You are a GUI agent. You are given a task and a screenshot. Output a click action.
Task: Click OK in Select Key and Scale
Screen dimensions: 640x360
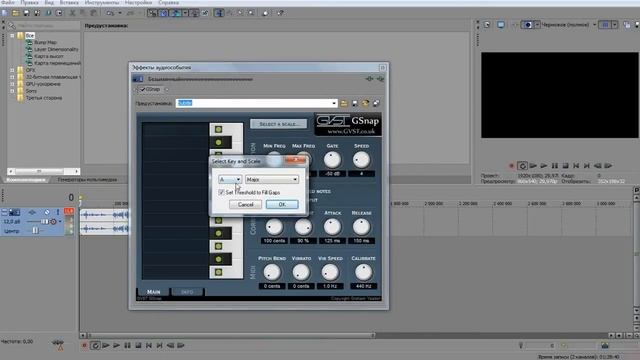[x=282, y=204]
